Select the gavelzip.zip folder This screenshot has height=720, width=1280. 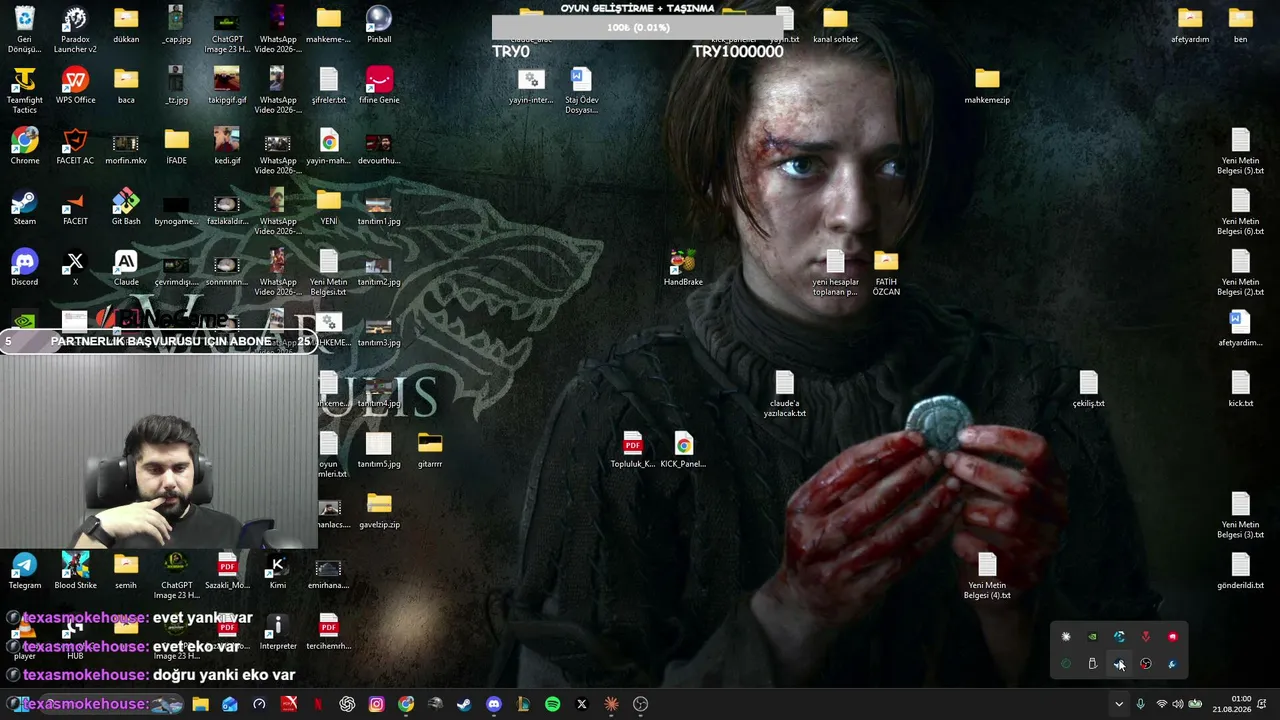tap(379, 511)
